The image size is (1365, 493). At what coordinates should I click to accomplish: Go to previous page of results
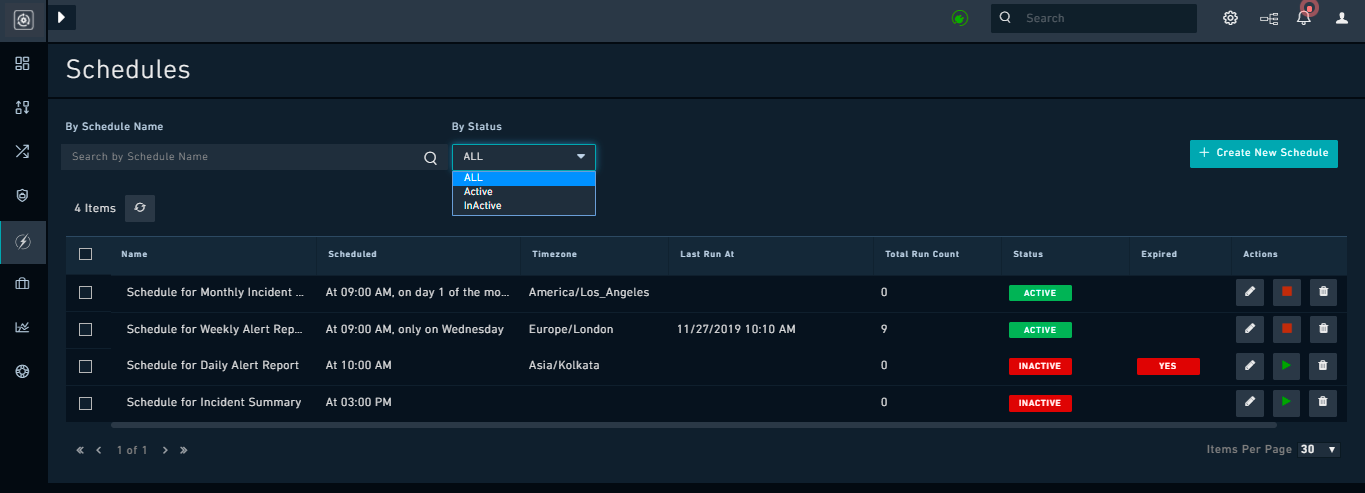[99, 450]
